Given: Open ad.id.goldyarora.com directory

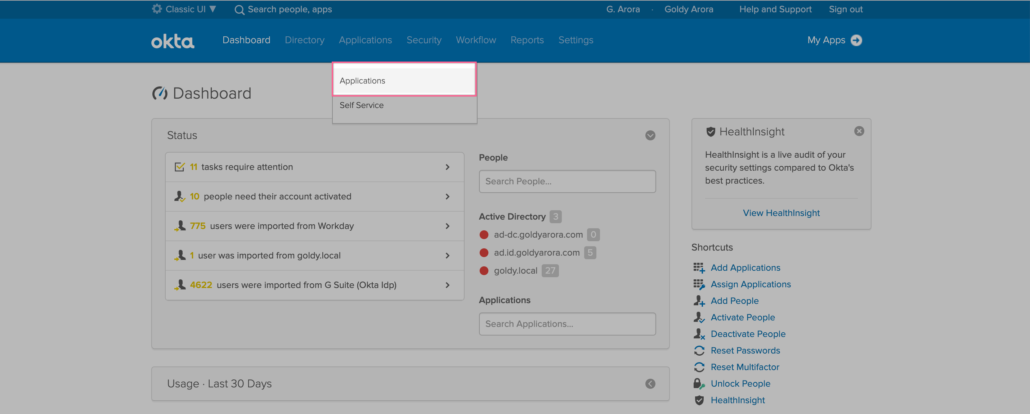Looking at the screenshot, I should point(537,252).
